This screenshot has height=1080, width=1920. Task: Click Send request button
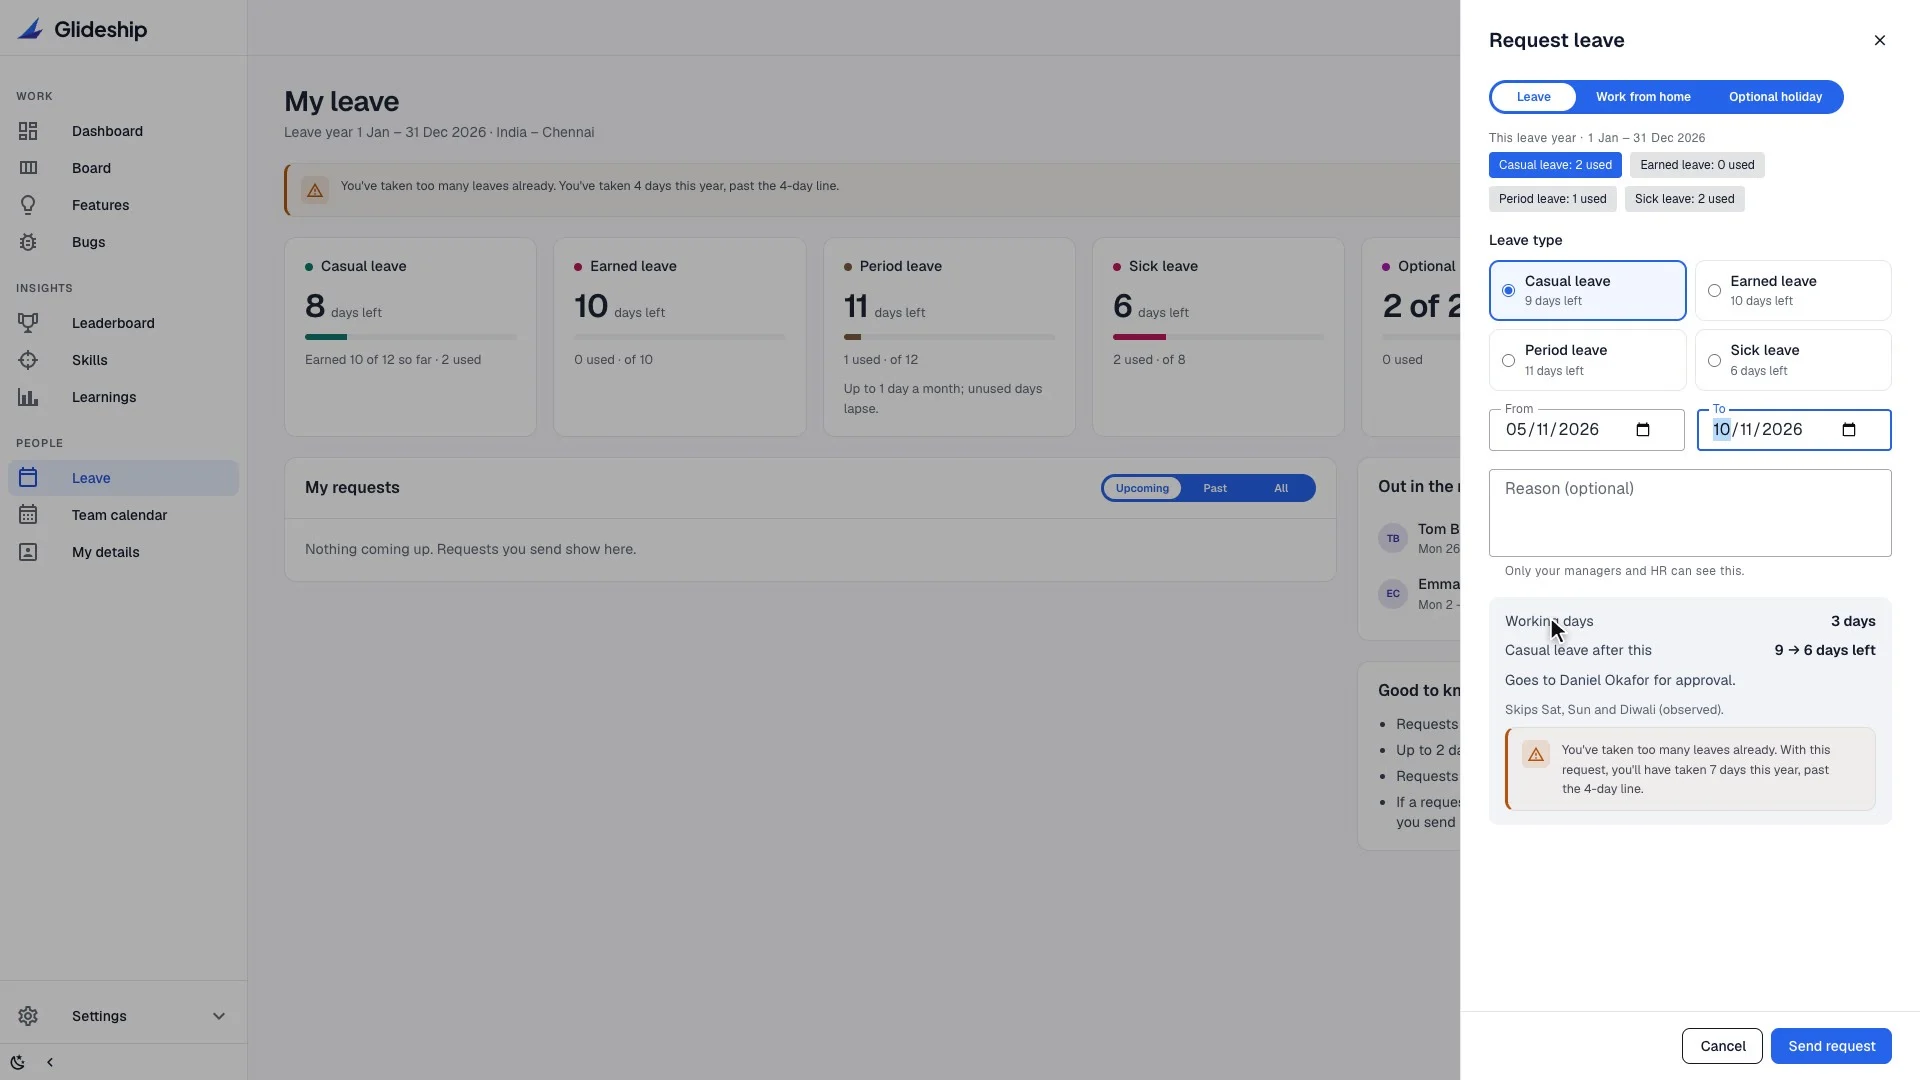tap(1831, 1046)
